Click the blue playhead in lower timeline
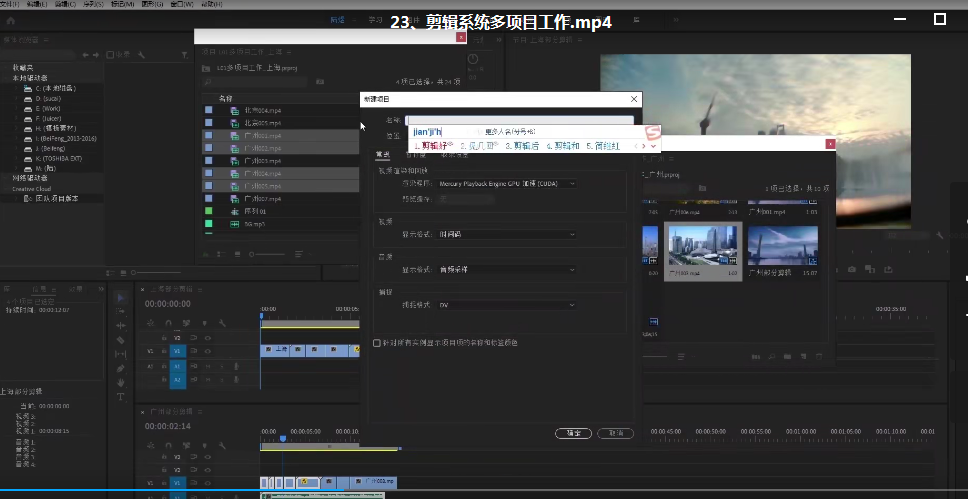968x499 pixels. [283, 439]
